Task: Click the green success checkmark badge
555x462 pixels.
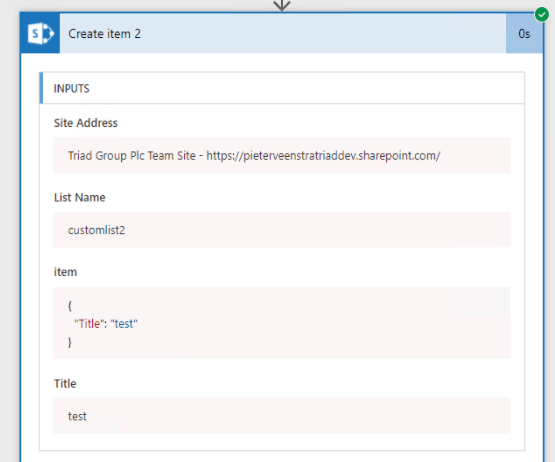Action: click(x=542, y=15)
